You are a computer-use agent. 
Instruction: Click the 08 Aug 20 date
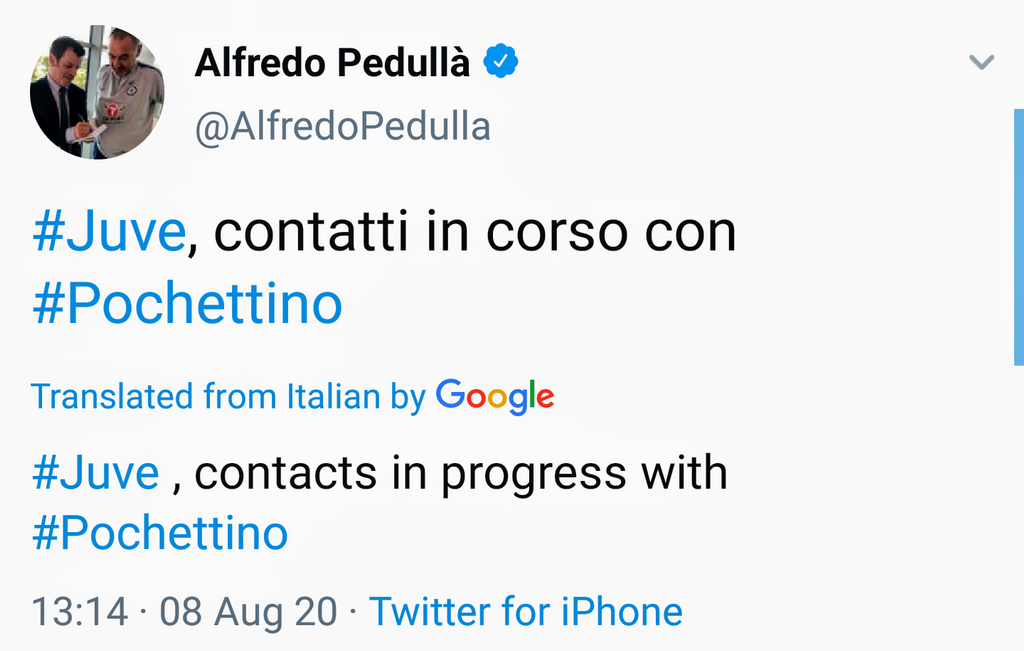pos(248,611)
